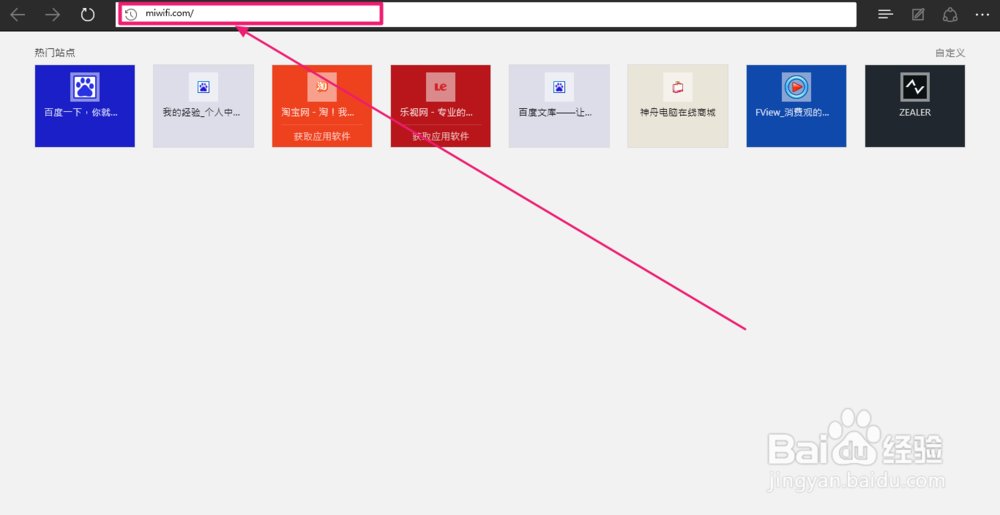Open the ZEALER top site tile

[915, 106]
